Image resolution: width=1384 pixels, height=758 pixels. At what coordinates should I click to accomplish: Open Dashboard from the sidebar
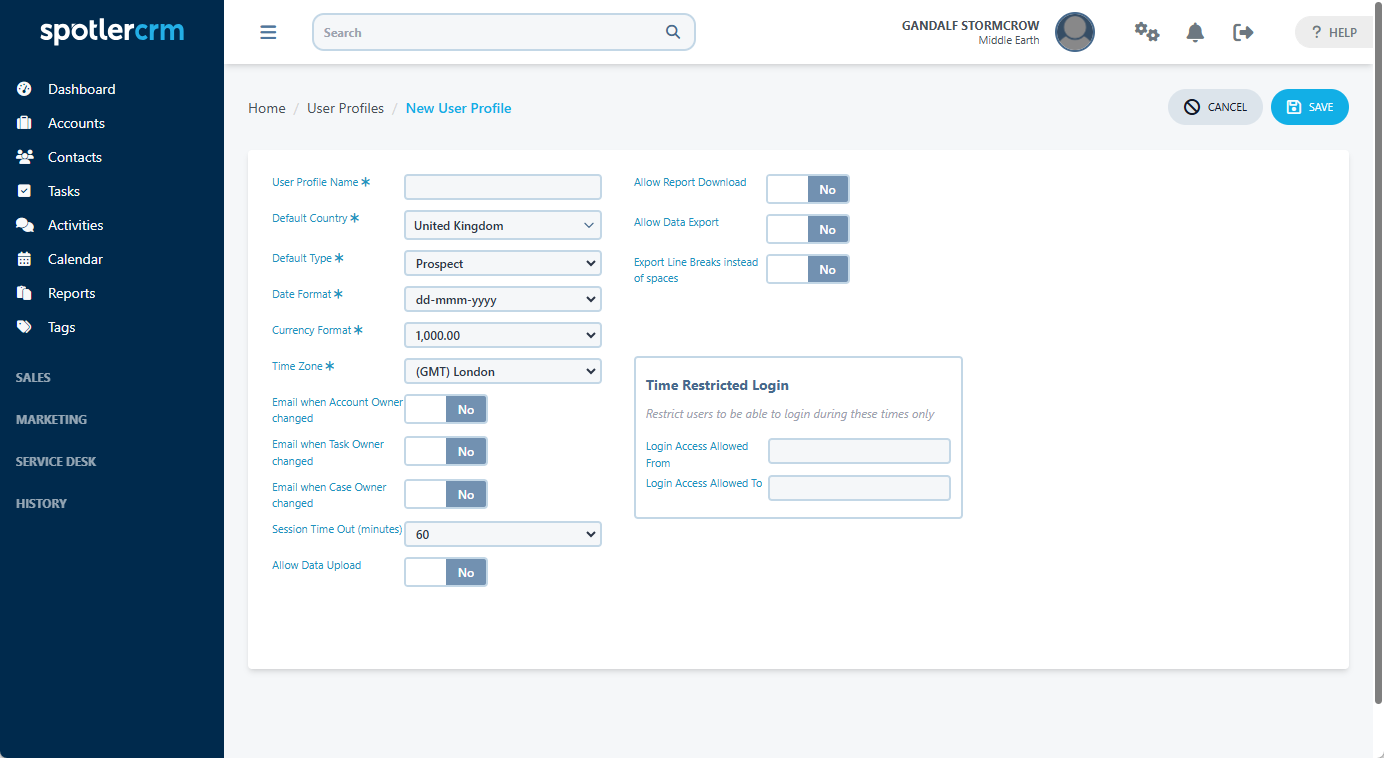(x=82, y=89)
